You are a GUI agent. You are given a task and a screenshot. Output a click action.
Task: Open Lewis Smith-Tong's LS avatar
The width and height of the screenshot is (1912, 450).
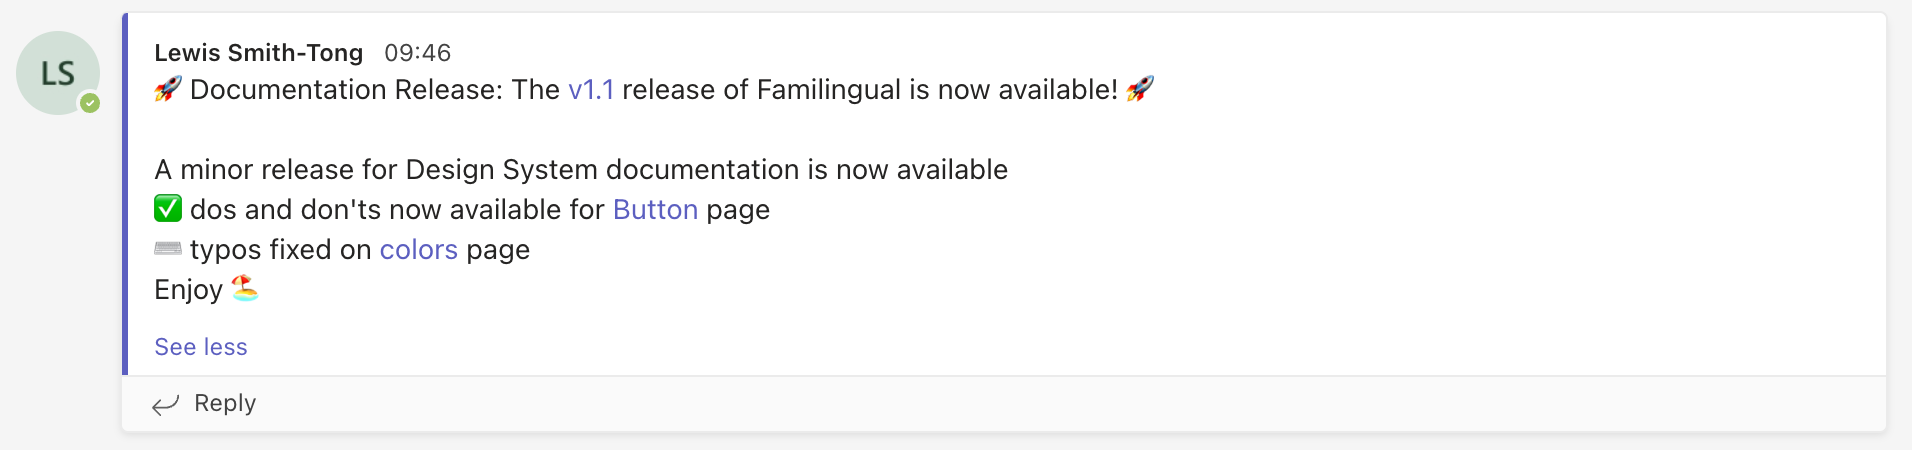[x=58, y=73]
